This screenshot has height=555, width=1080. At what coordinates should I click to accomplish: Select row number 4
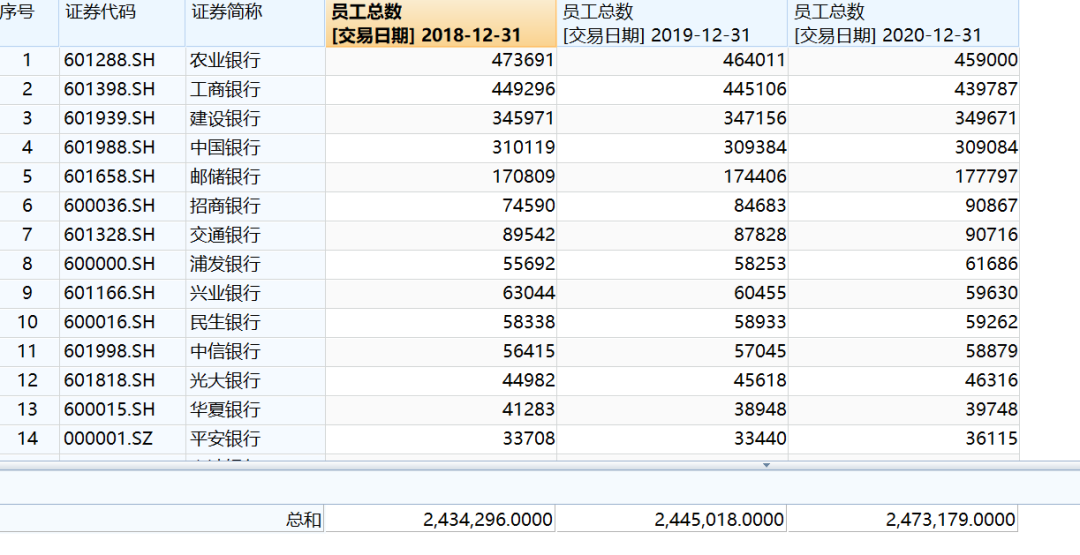coord(28,147)
